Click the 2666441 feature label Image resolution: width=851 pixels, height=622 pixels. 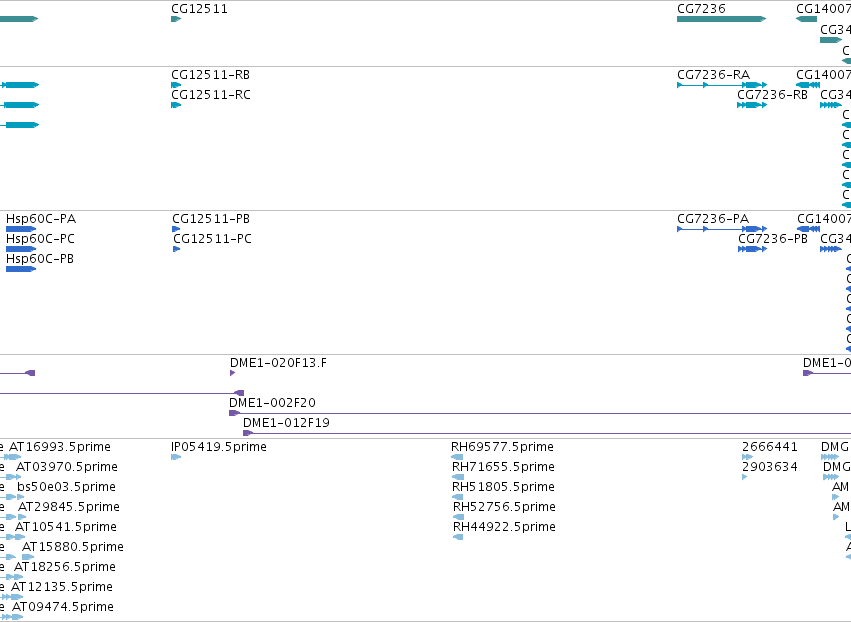point(770,447)
